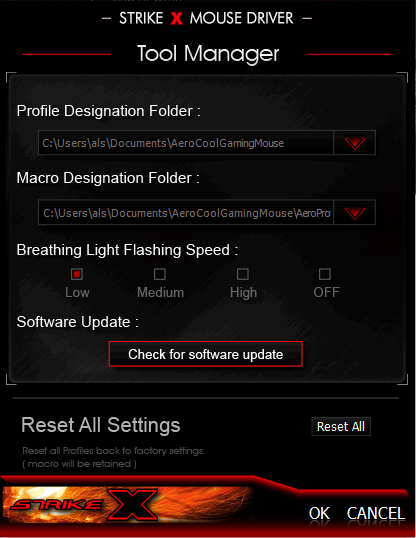Expand the Macro Designation Folder red arrow dropdown
Screen dimensions: 416x538
coord(355,213)
